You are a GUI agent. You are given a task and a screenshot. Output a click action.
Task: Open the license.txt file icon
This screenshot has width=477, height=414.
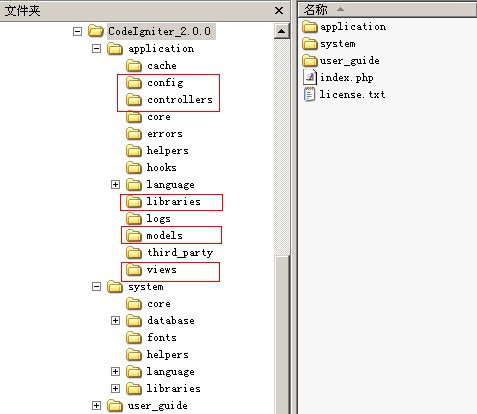click(x=309, y=94)
